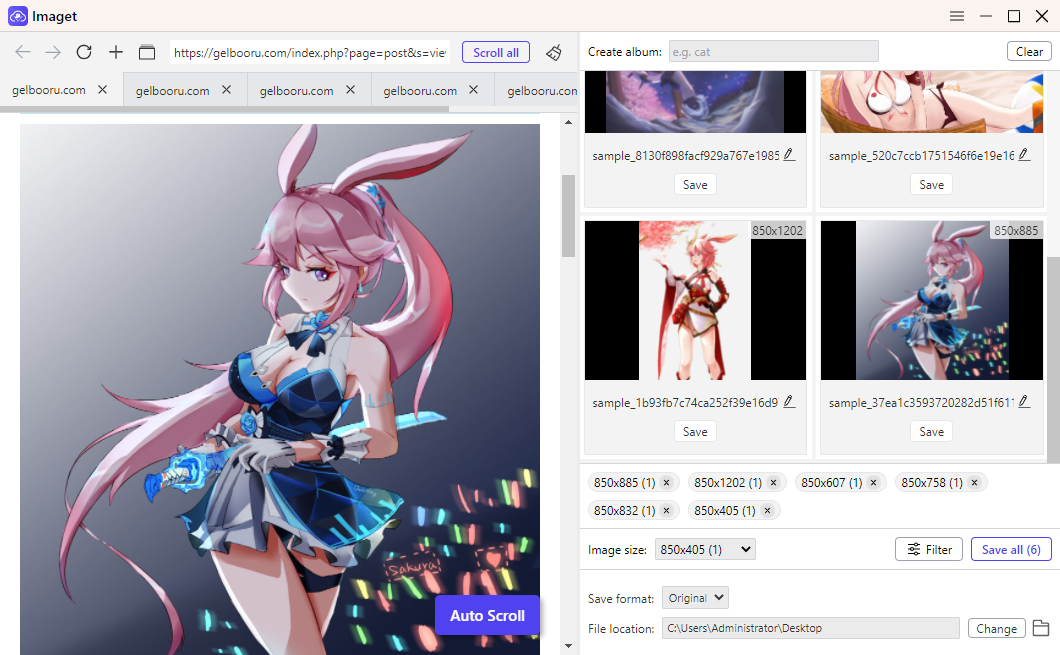Click the cleaning brush icon
The width and height of the screenshot is (1060, 655).
[554, 52]
